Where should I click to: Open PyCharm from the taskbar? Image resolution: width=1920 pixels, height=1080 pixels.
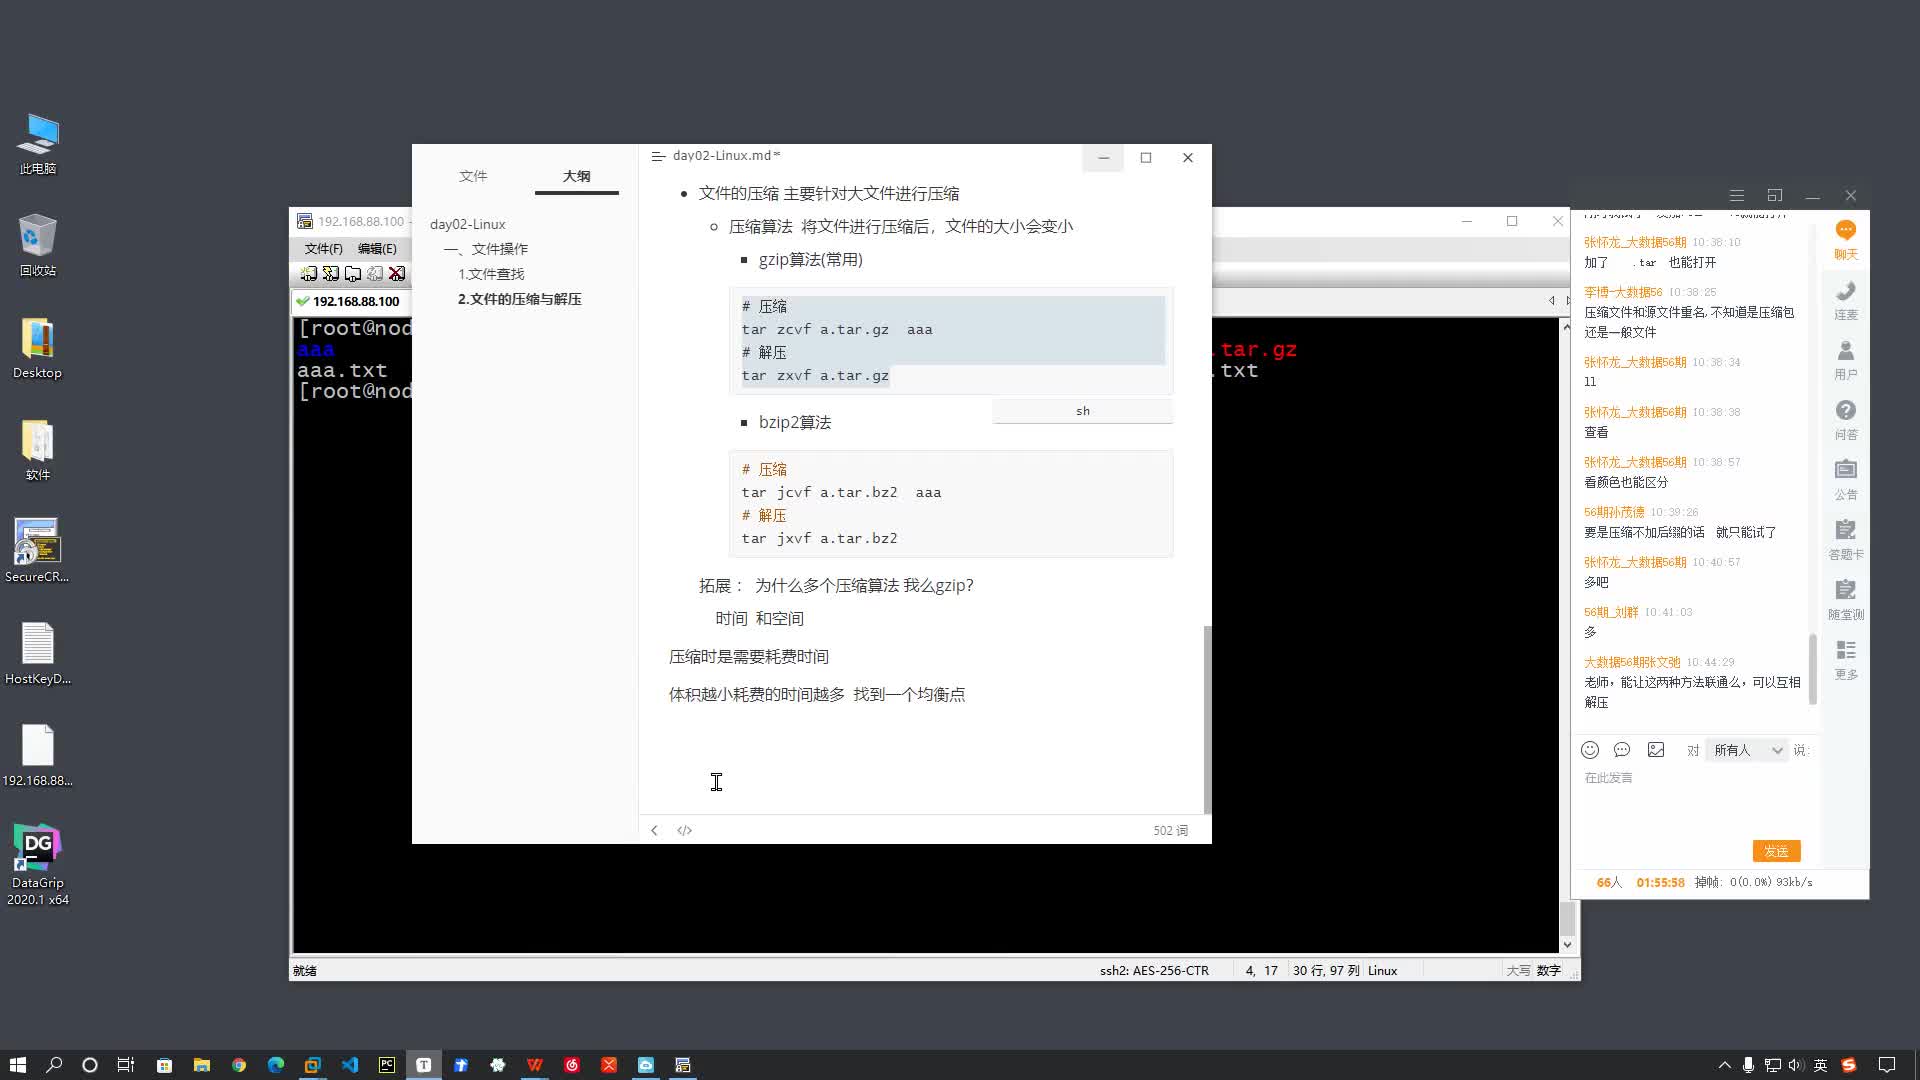click(387, 1065)
